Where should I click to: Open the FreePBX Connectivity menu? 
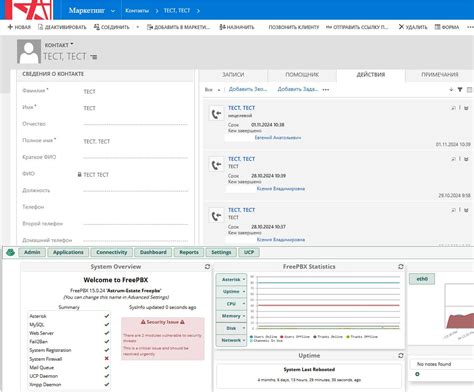(112, 252)
